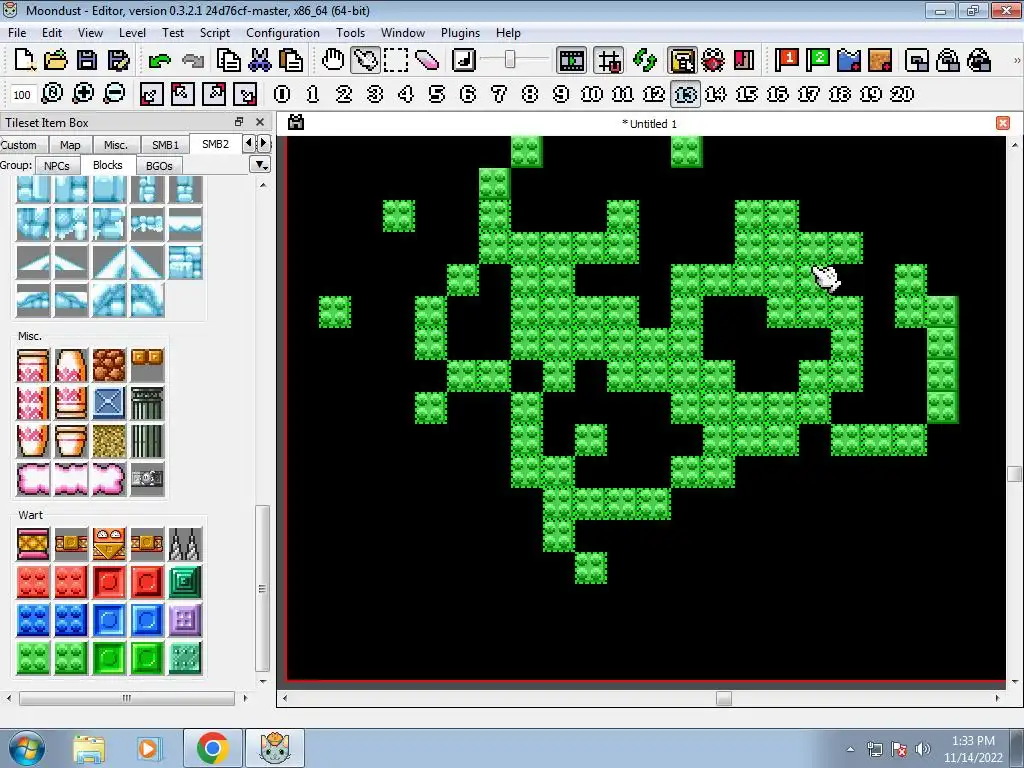This screenshot has height=768, width=1024.
Task: Toggle grid snapping button in toolbar
Action: tap(609, 61)
